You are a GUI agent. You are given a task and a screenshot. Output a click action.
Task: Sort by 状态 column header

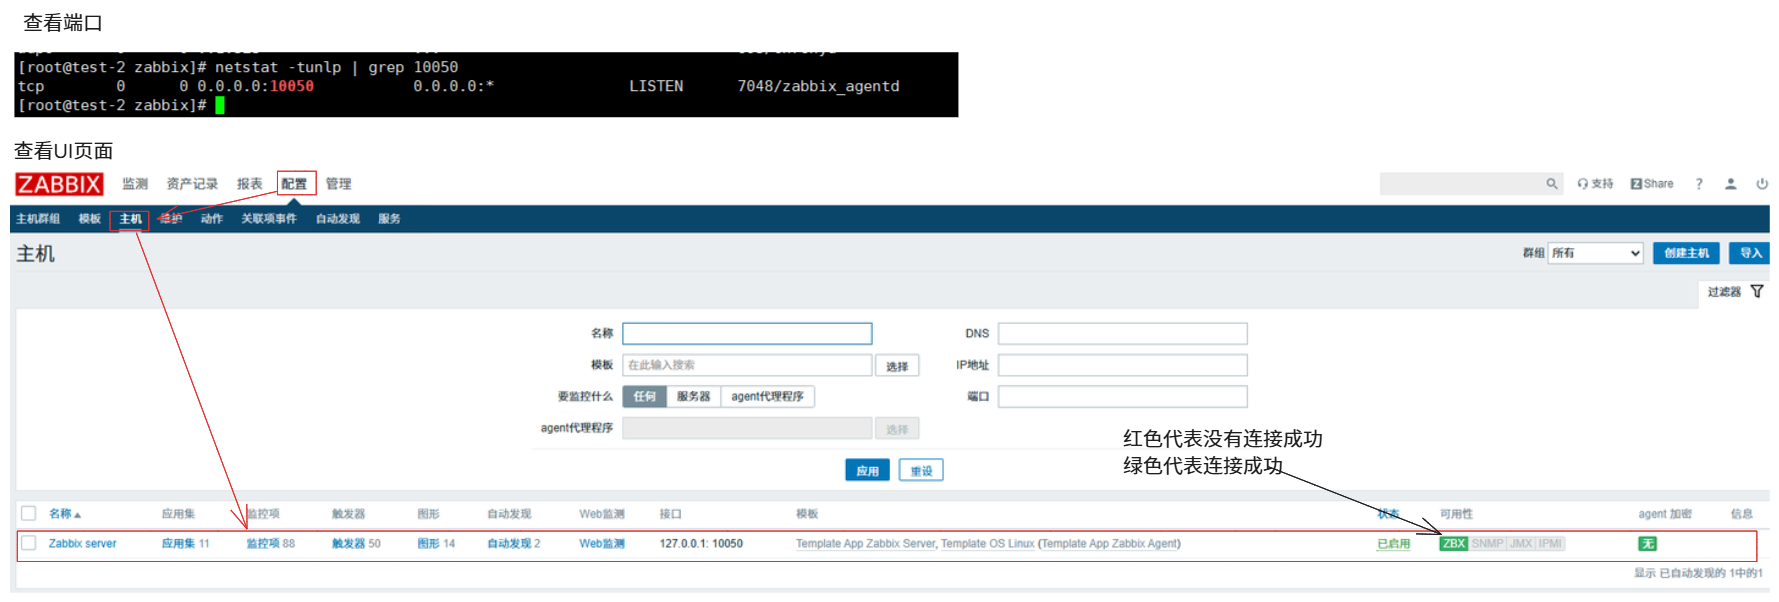tap(1388, 514)
